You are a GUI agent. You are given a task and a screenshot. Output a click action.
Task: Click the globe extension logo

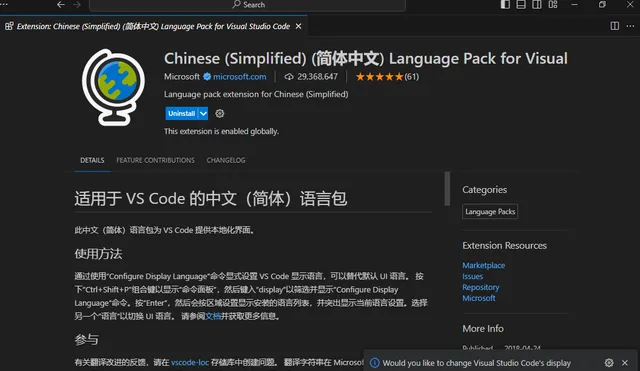[113, 87]
